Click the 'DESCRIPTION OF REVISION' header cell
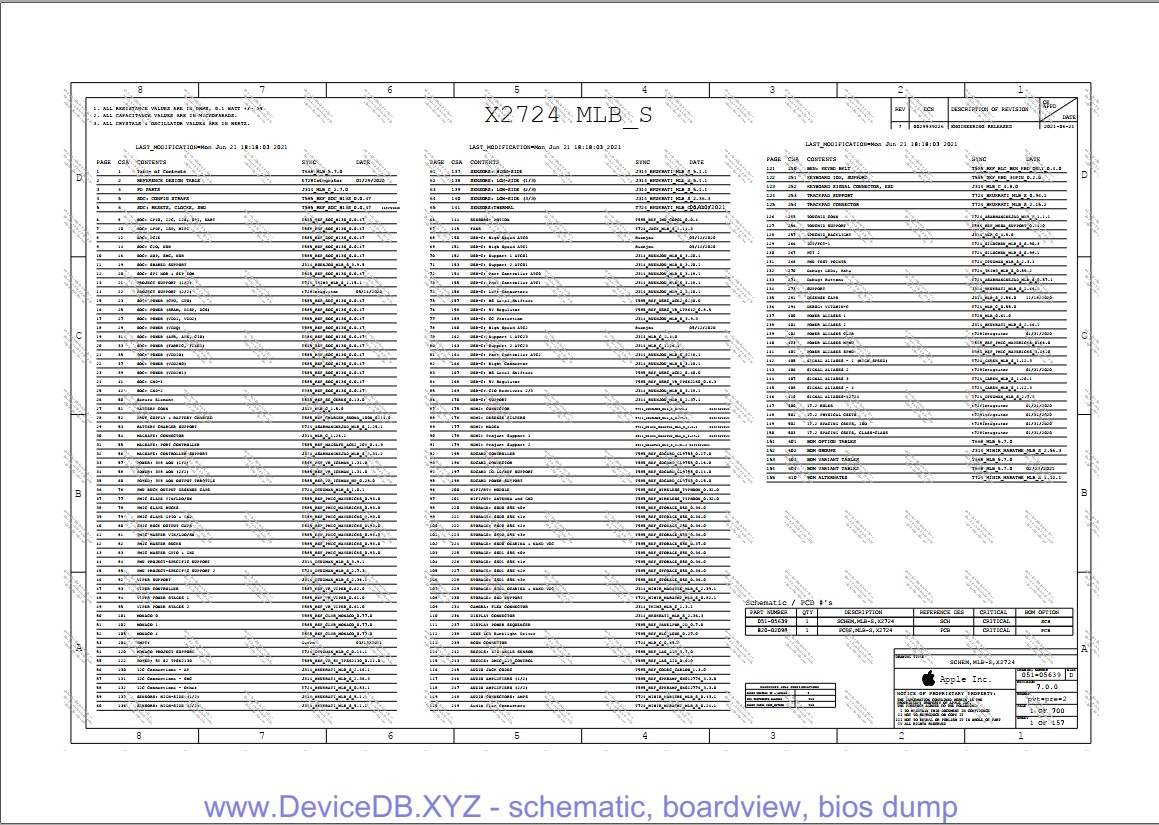 [989, 109]
